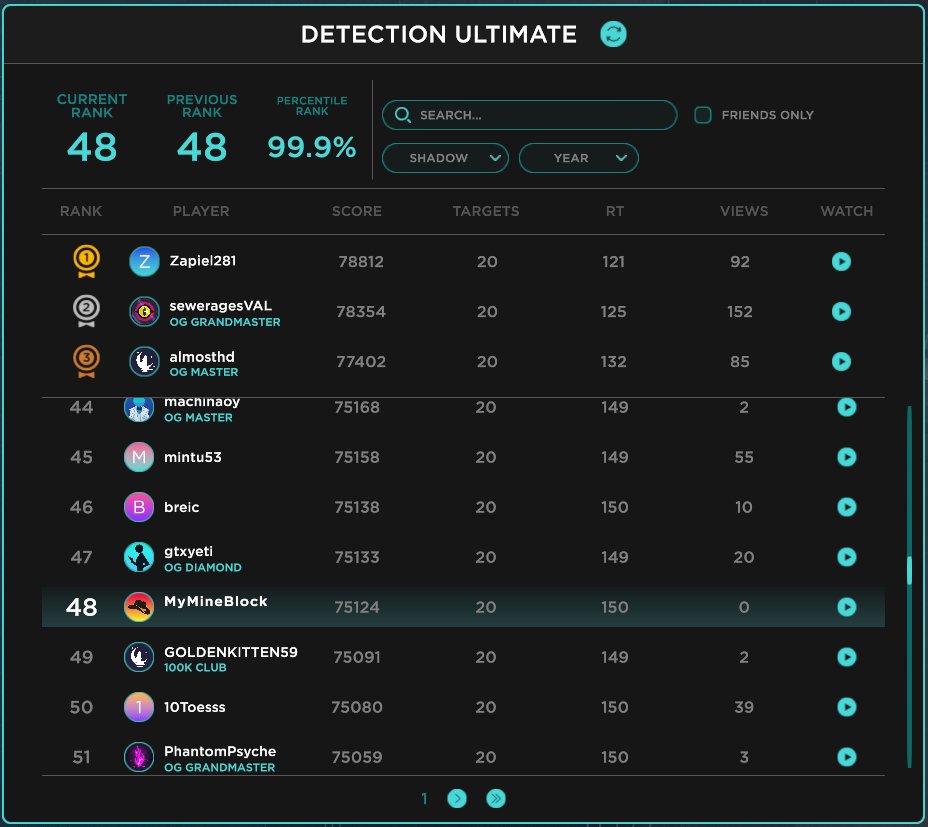Screen dimensions: 928x827
Task: Watch breic's replay
Action: tap(846, 507)
